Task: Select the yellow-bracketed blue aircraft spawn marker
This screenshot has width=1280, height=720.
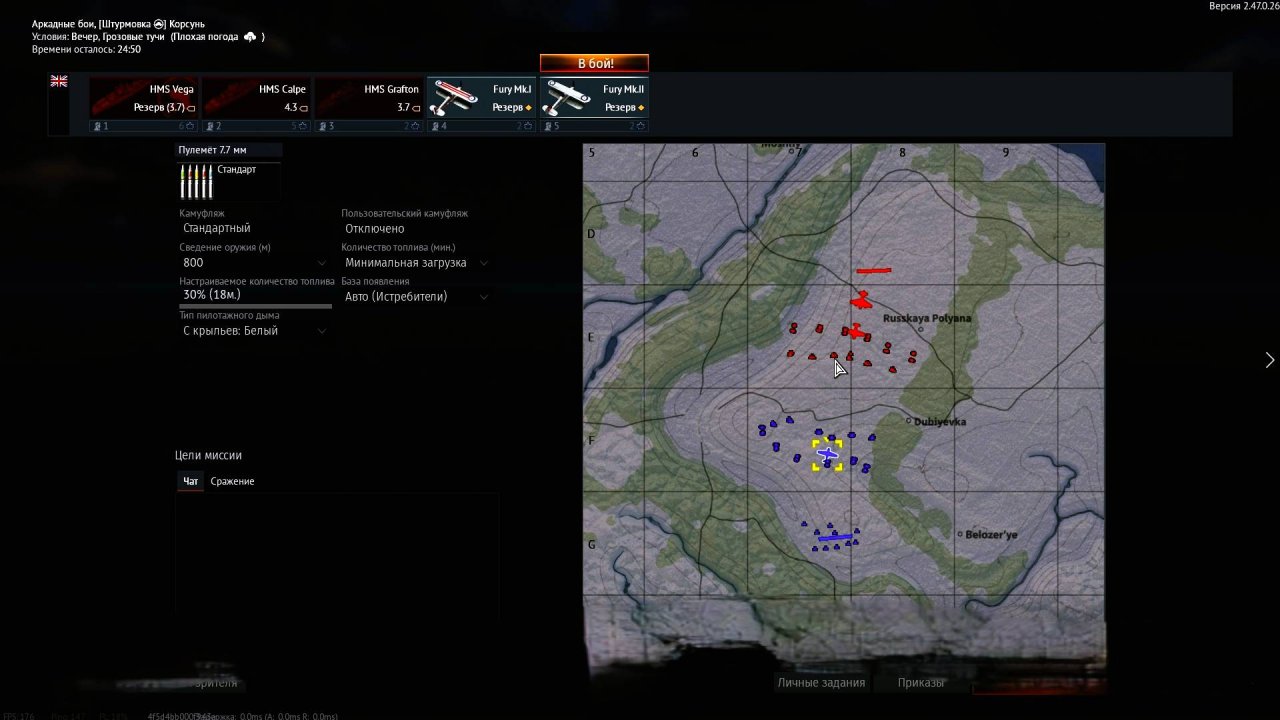Action: click(827, 455)
